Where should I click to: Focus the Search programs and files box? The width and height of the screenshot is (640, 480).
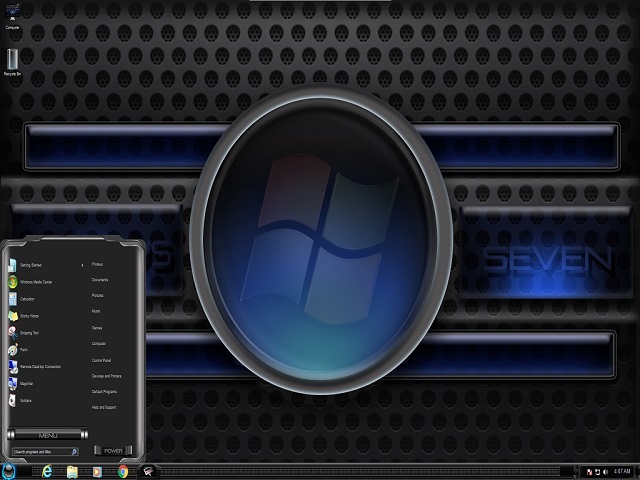(45, 452)
